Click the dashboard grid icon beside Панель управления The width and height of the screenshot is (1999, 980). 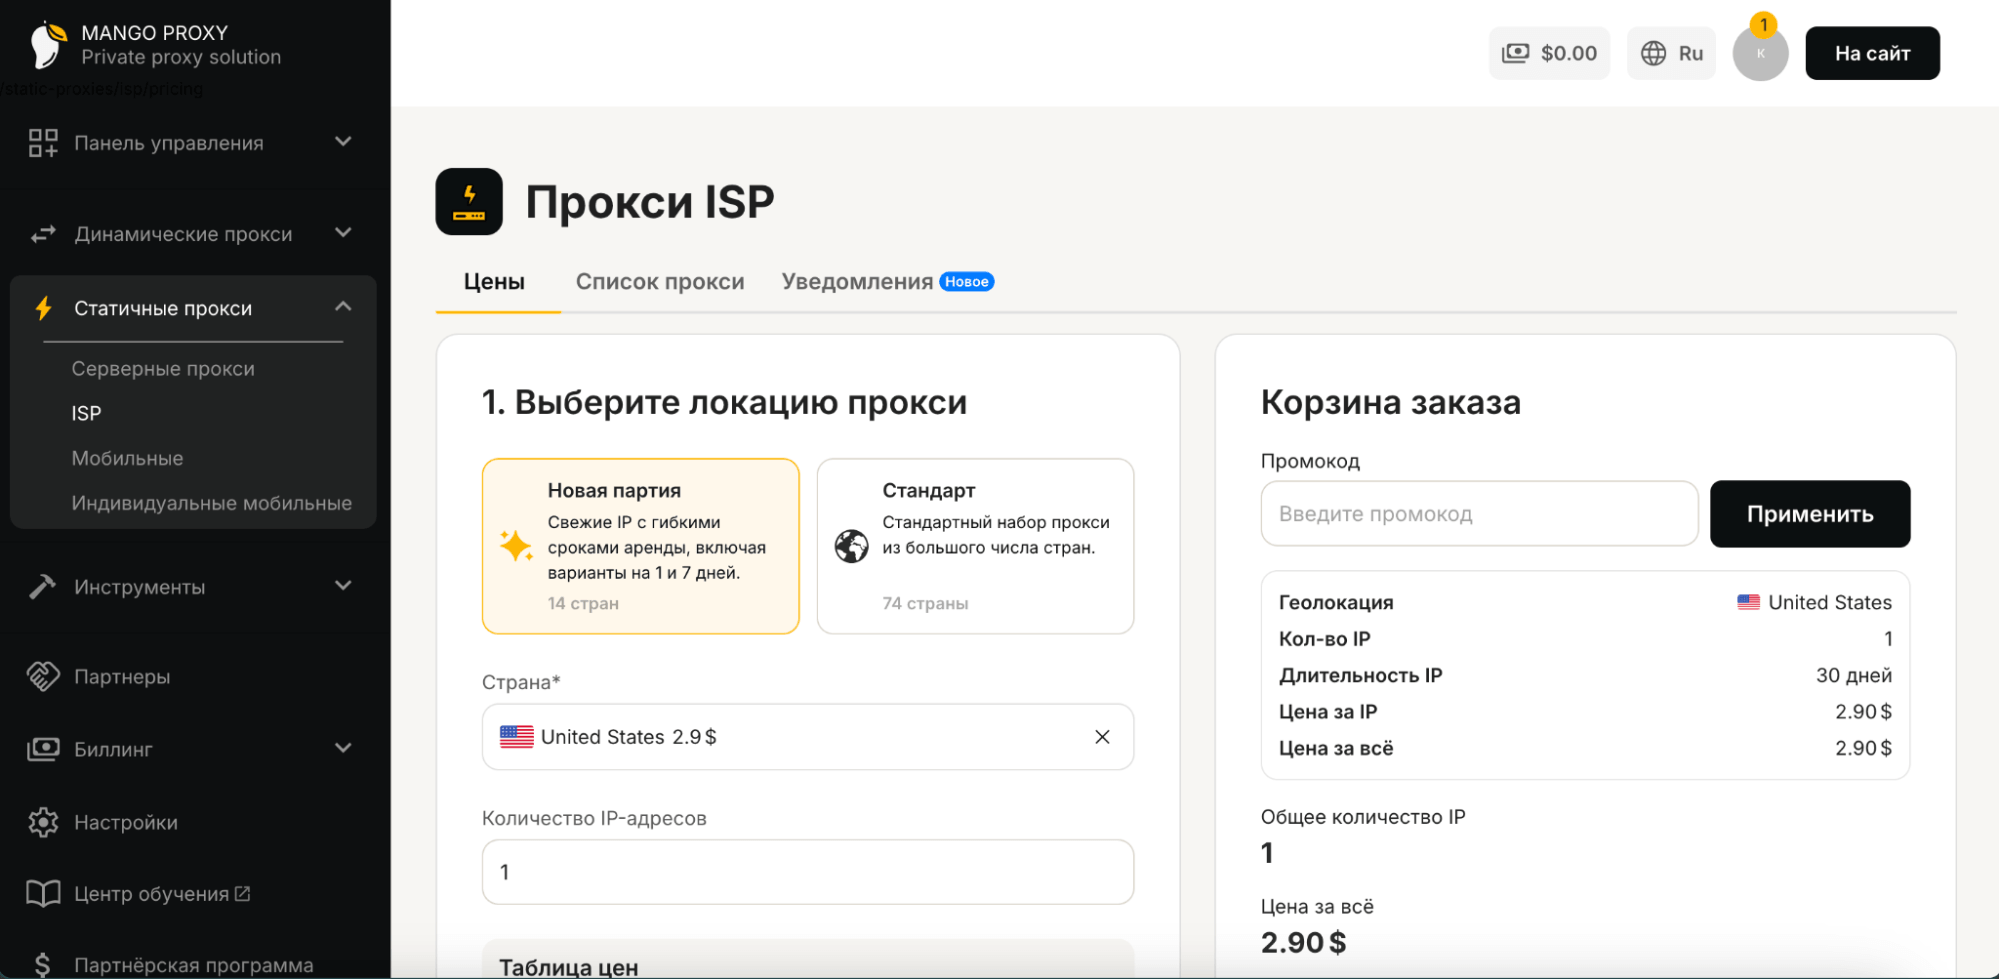coord(43,143)
